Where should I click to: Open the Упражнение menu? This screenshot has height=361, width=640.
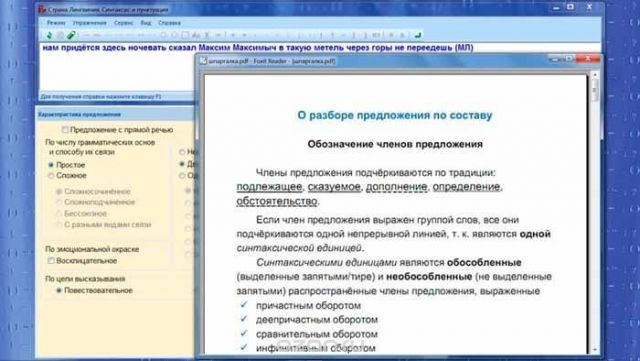pos(89,23)
